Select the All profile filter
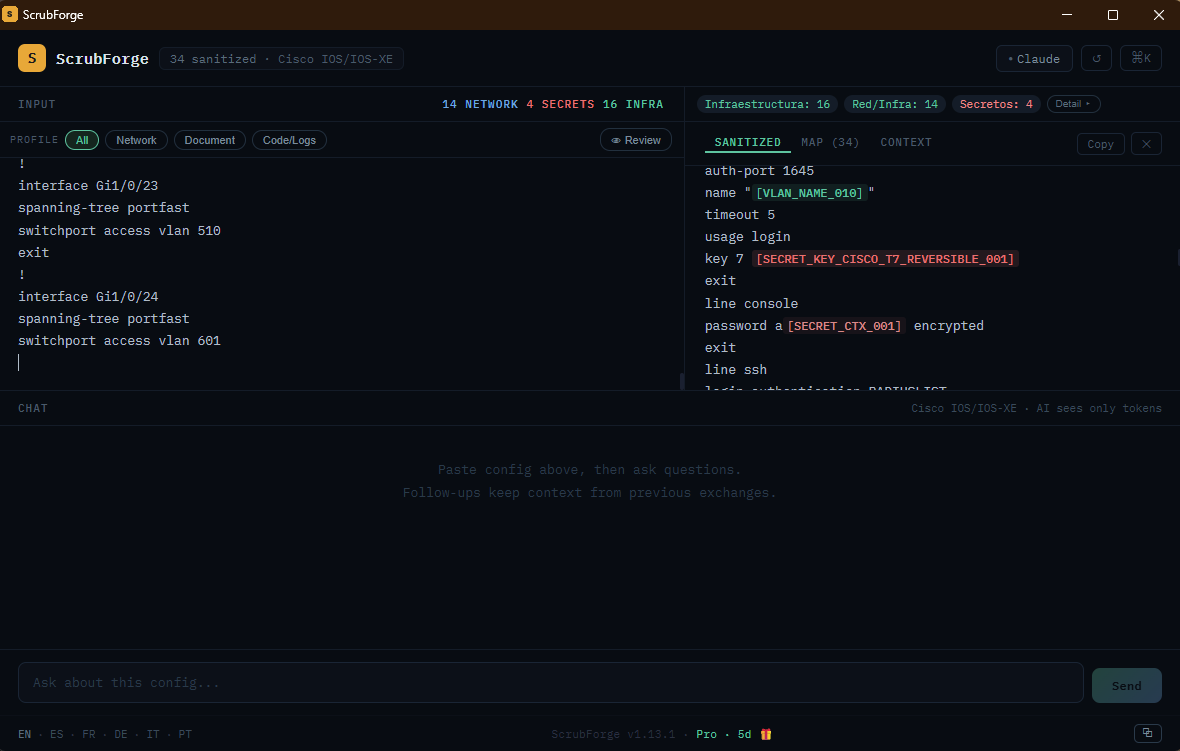The height and width of the screenshot is (751, 1180). tap(82, 140)
